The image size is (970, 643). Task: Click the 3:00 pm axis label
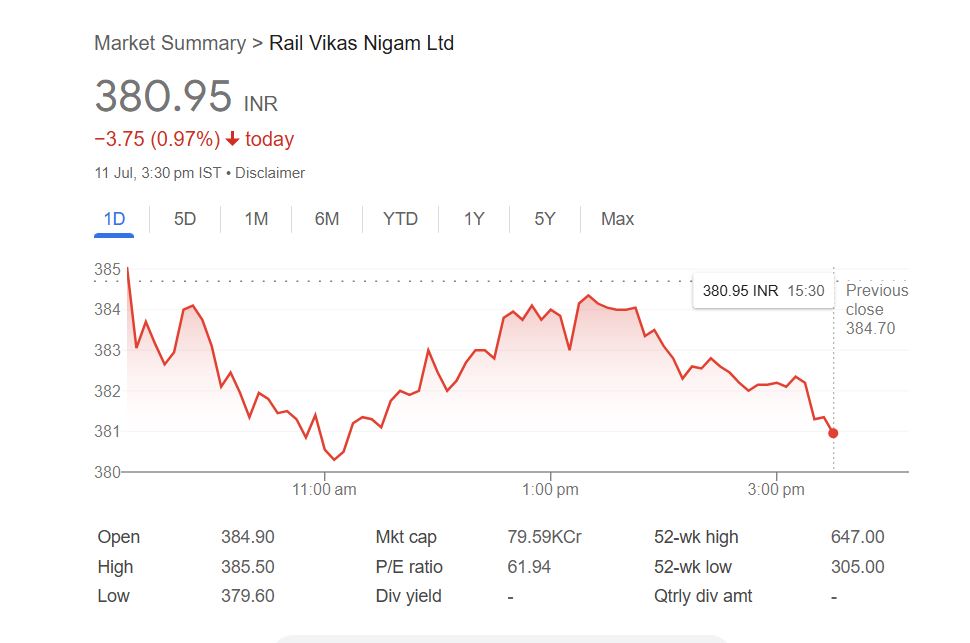click(x=776, y=490)
